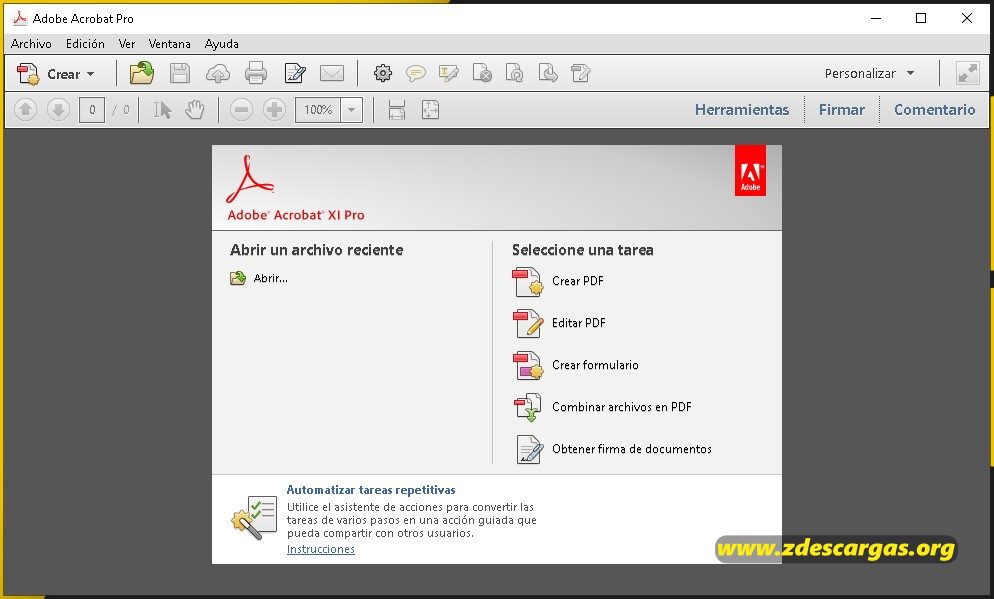Click the cloud upload icon
994x599 pixels.
pyautogui.click(x=217, y=74)
